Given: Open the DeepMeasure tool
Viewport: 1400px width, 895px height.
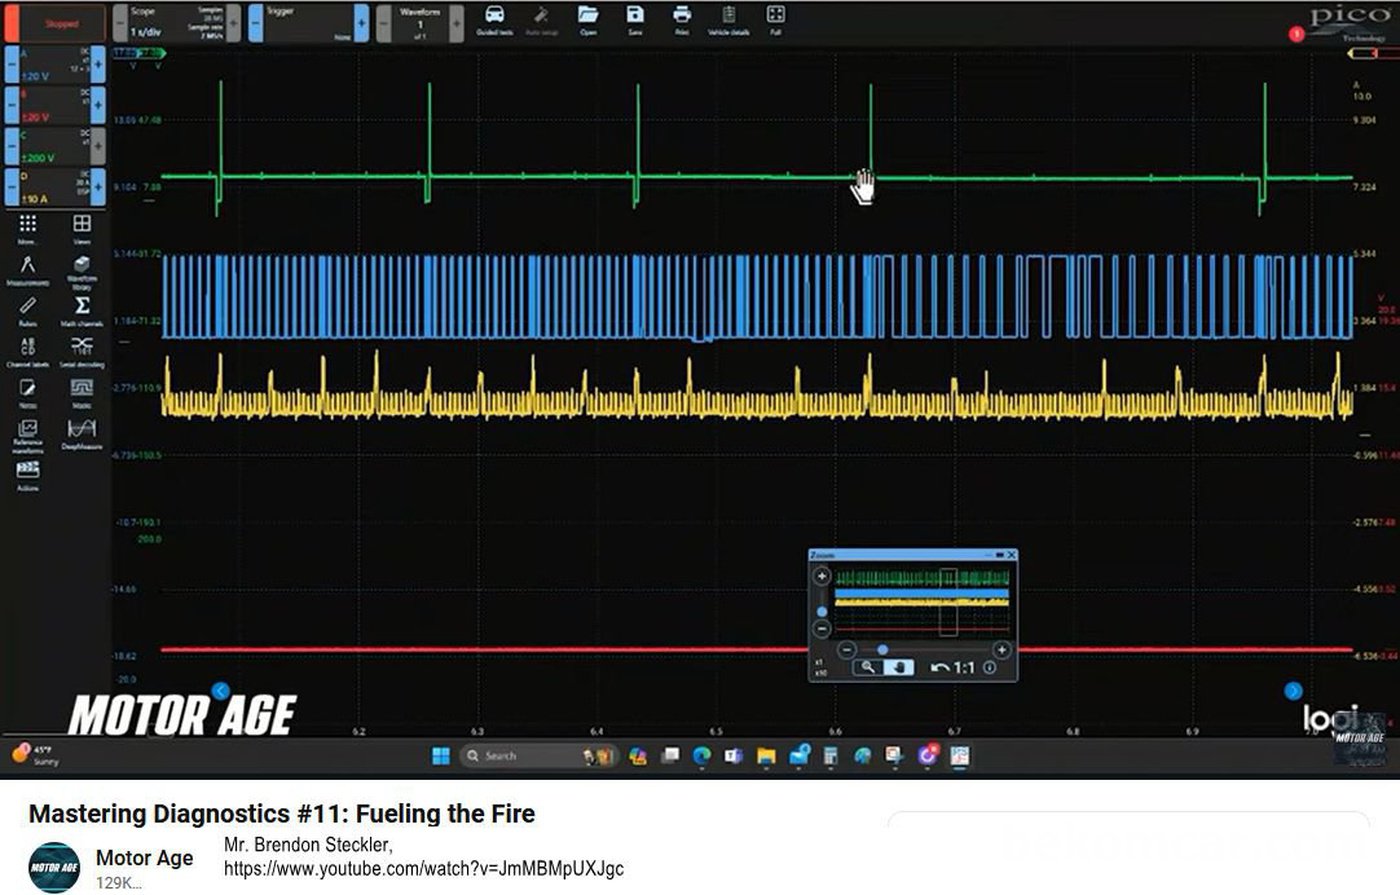Looking at the screenshot, I should (x=82, y=431).
